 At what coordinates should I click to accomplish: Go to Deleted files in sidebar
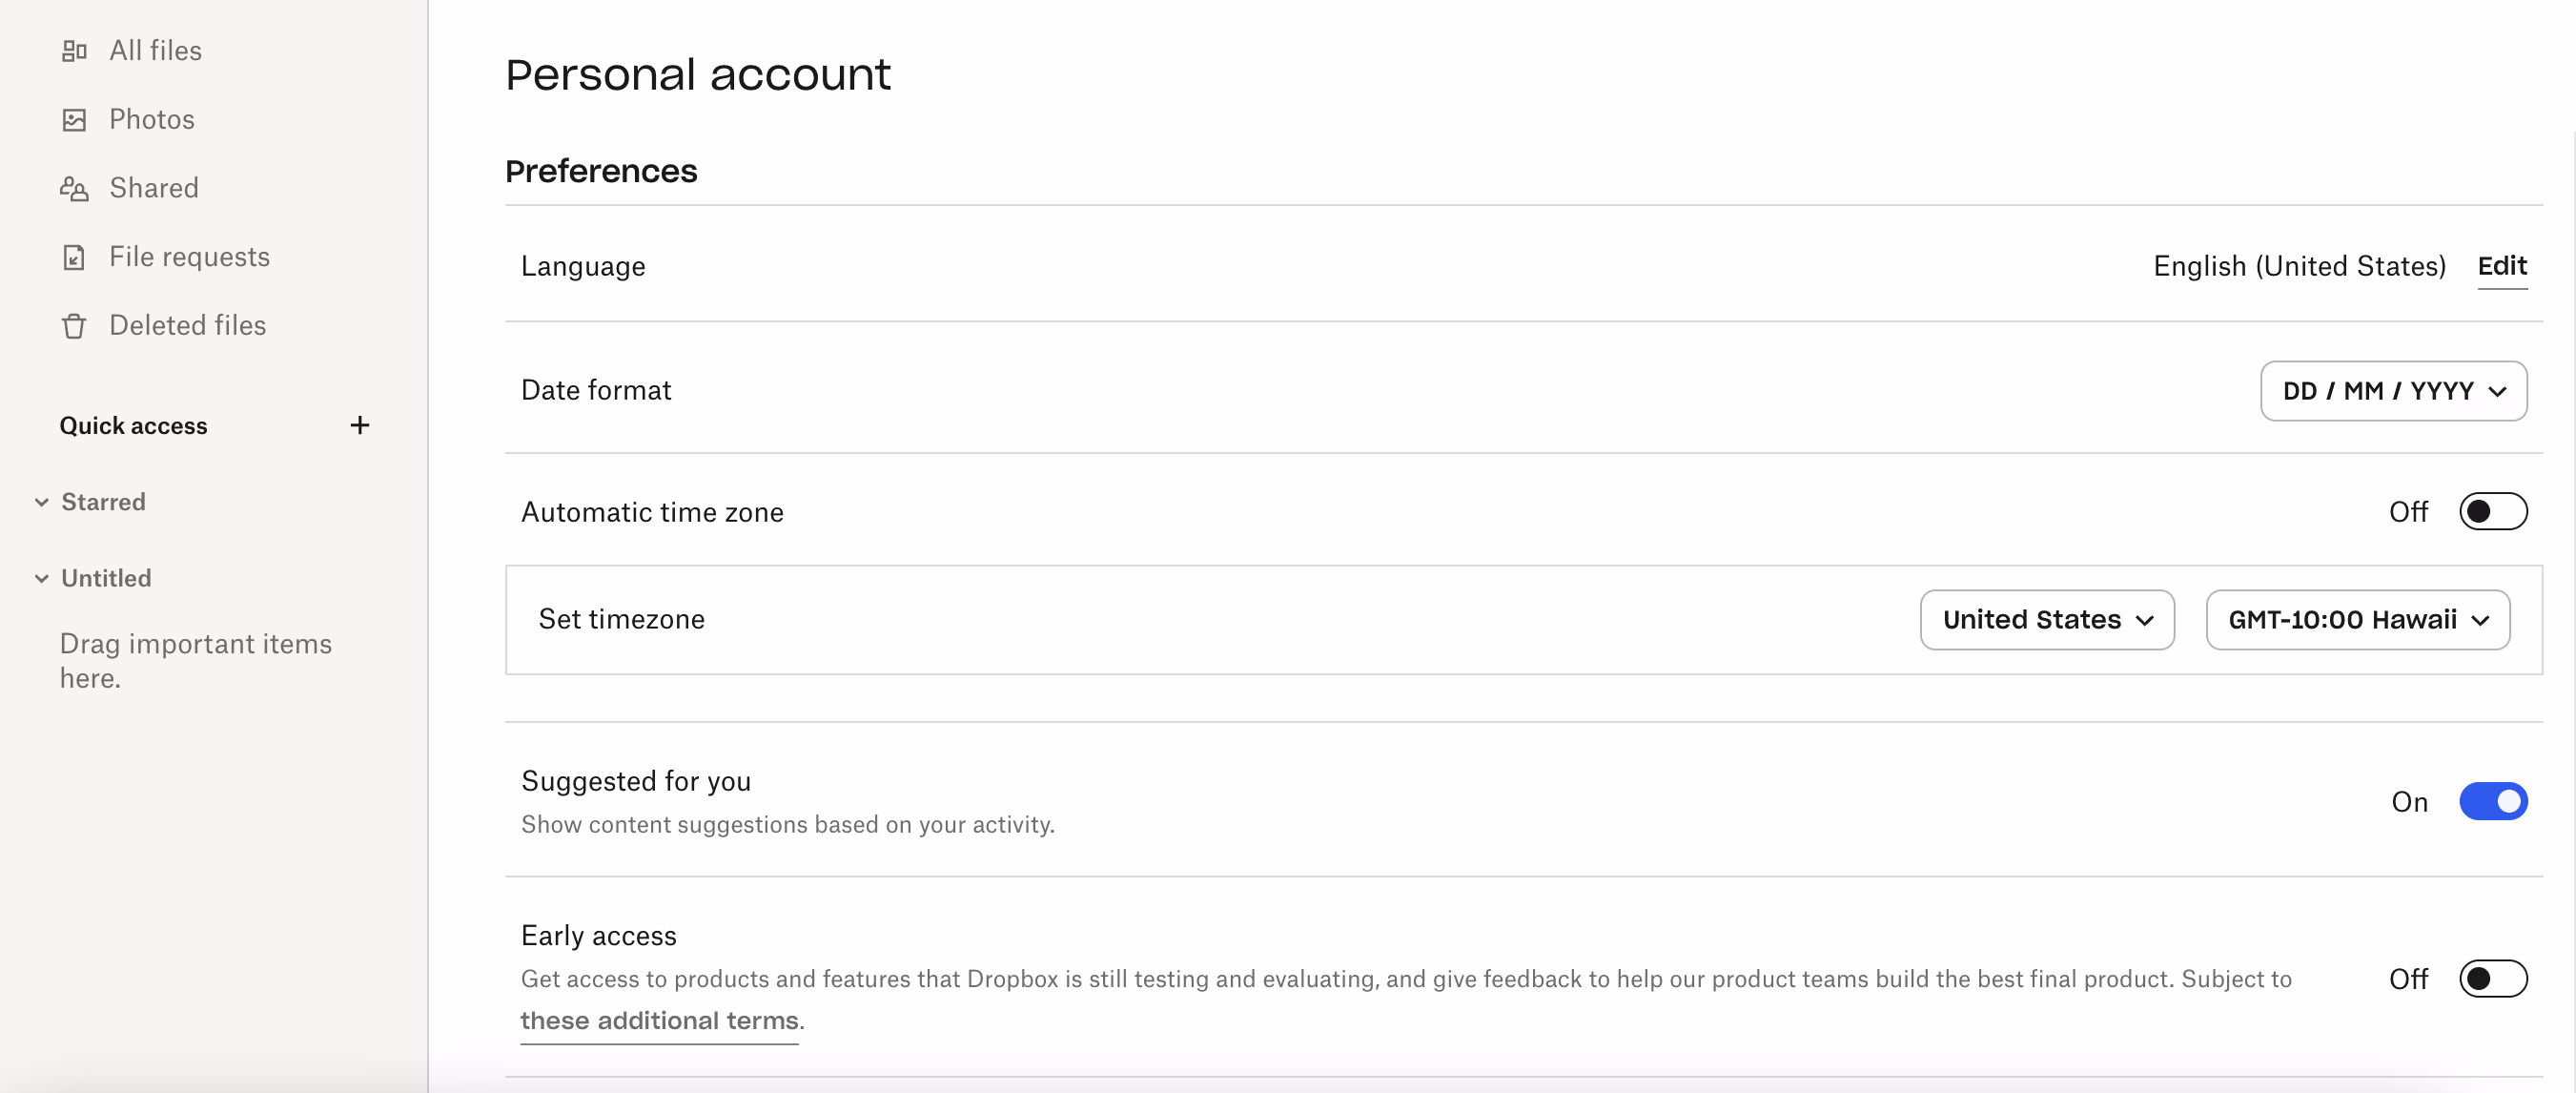coord(187,326)
